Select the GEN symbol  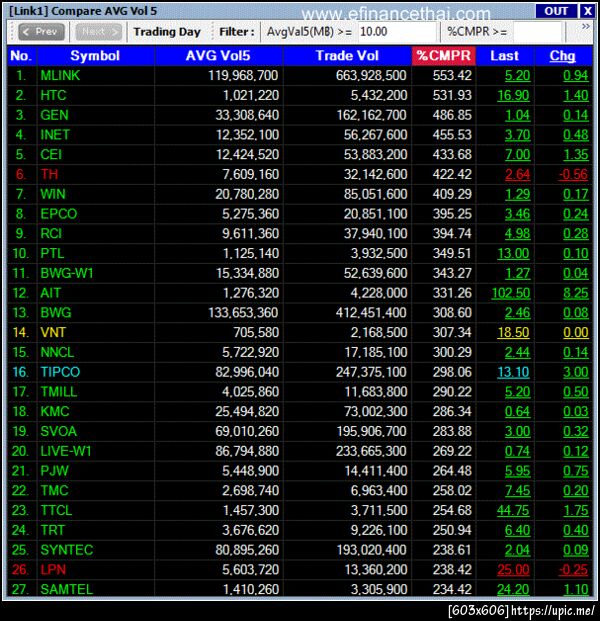coord(54,115)
